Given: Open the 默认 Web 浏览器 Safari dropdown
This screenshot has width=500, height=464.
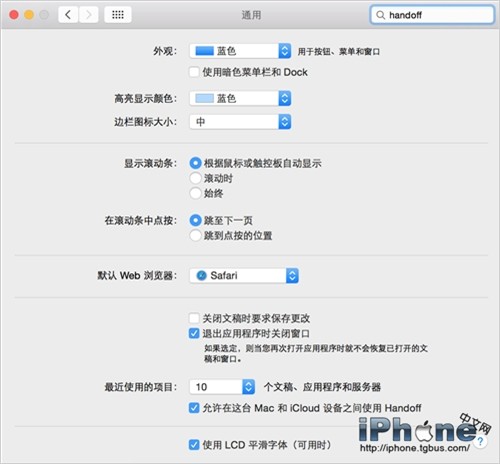Looking at the screenshot, I should [x=244, y=276].
